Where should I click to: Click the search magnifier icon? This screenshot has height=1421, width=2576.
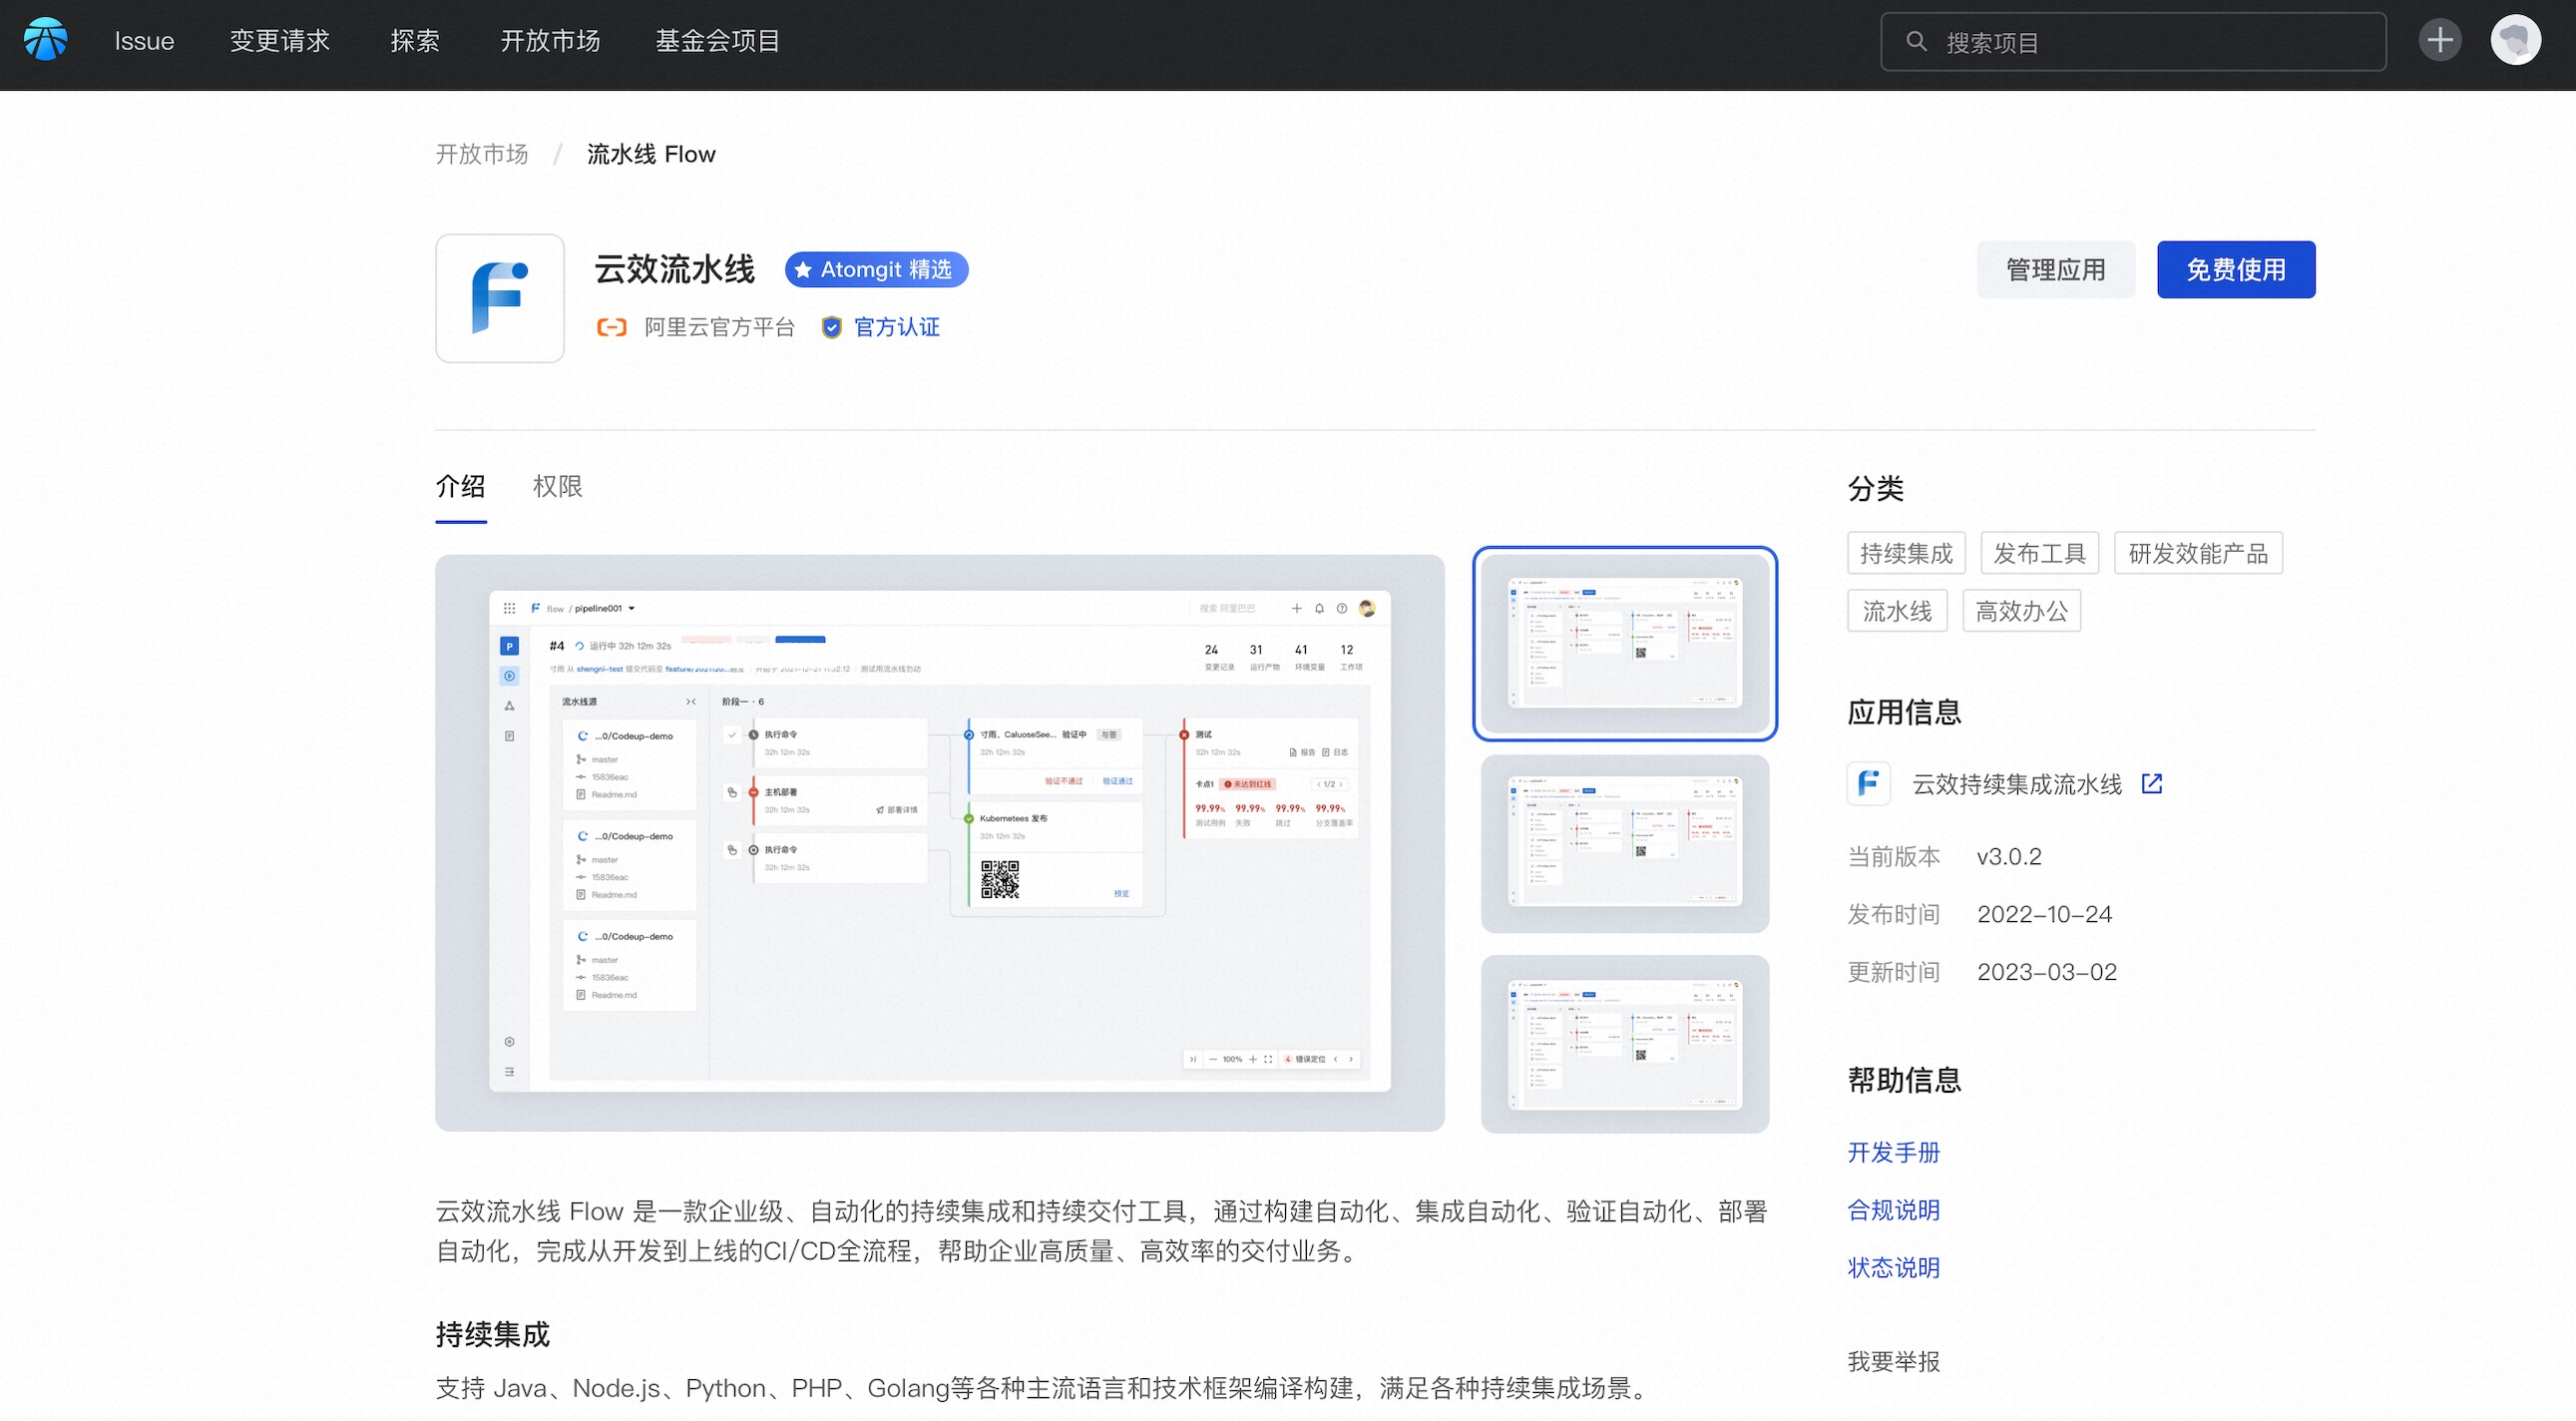coord(1916,41)
